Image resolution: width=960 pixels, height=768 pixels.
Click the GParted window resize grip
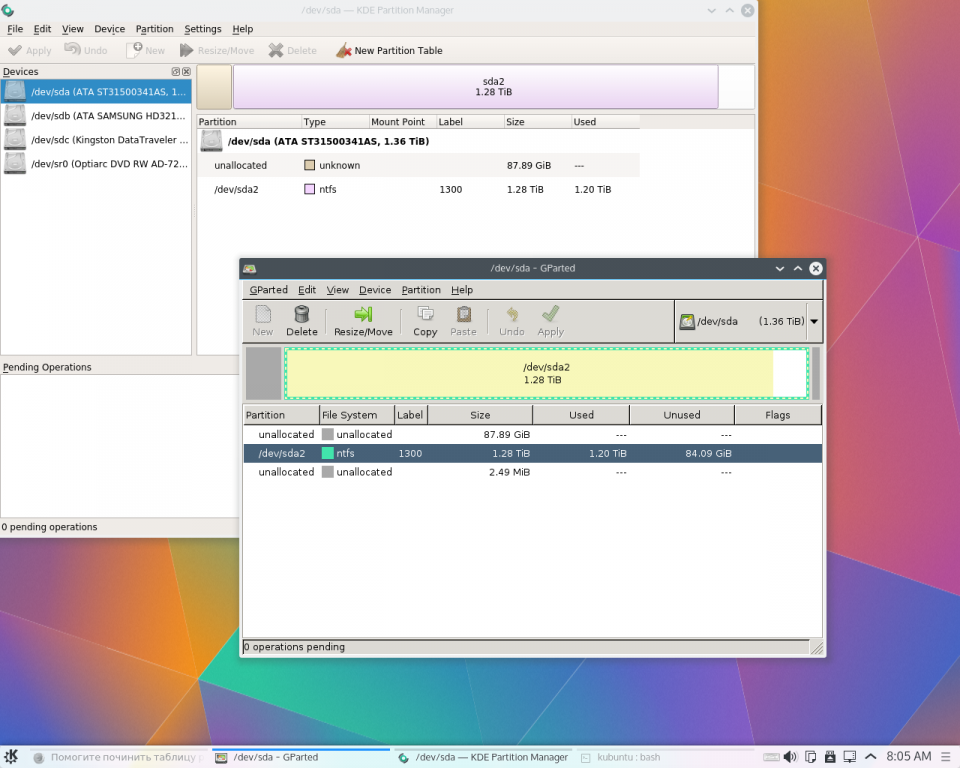[x=817, y=647]
